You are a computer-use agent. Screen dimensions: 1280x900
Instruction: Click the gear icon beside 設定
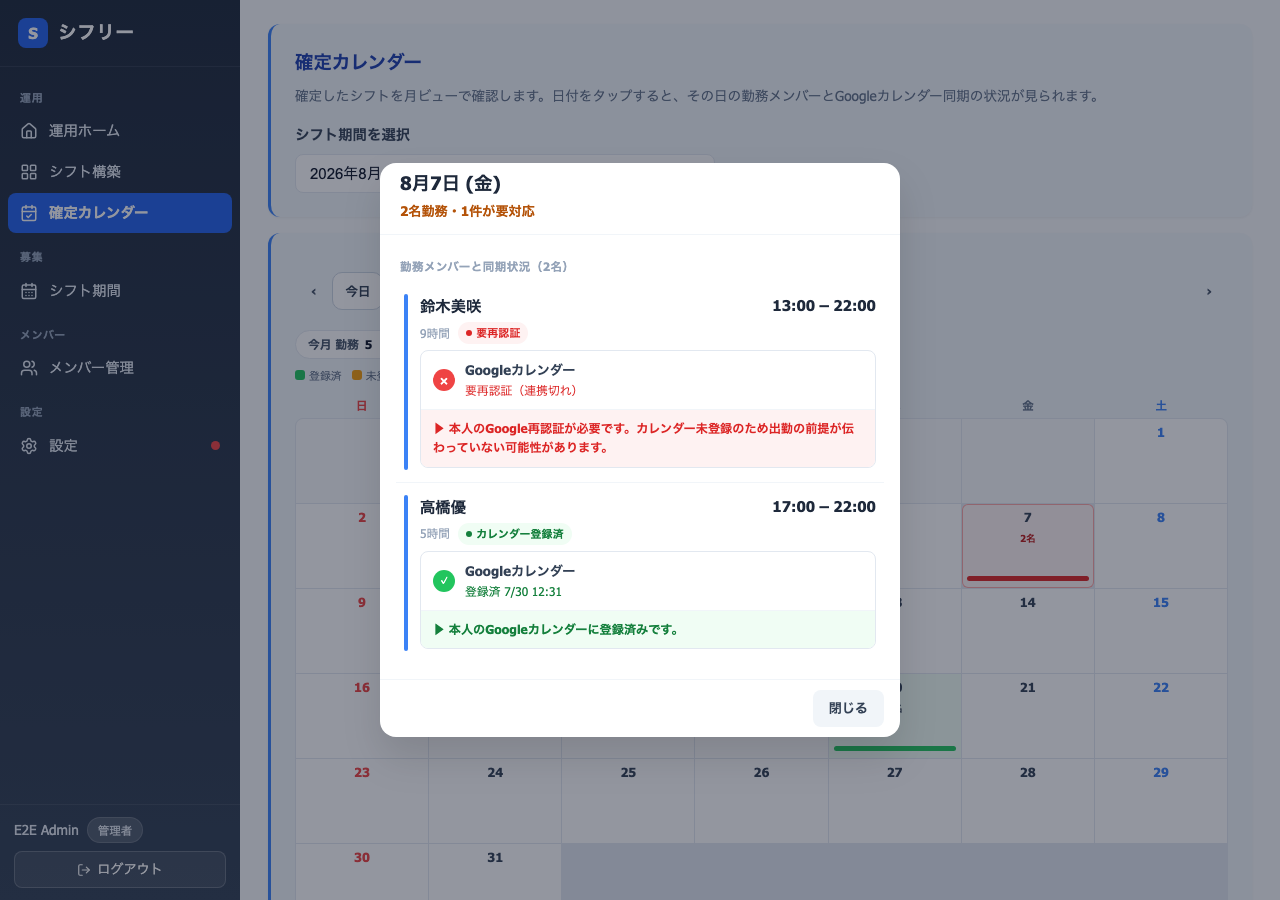(29, 446)
